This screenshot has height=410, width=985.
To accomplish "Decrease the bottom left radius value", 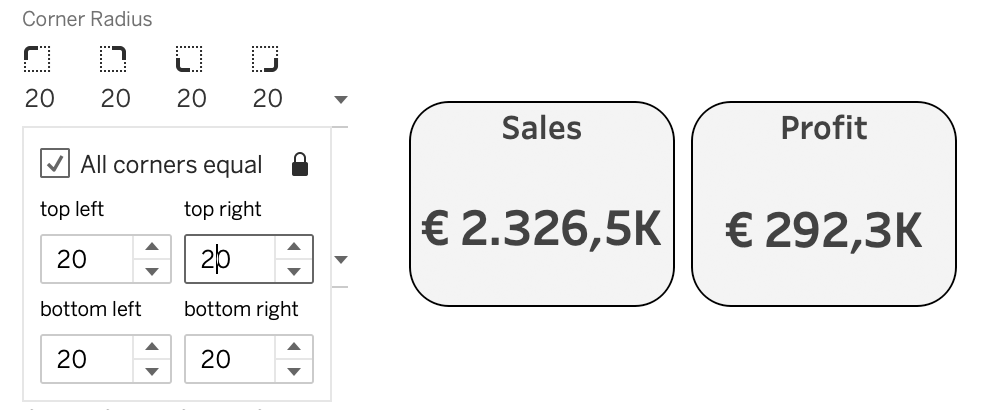I will pos(151,371).
